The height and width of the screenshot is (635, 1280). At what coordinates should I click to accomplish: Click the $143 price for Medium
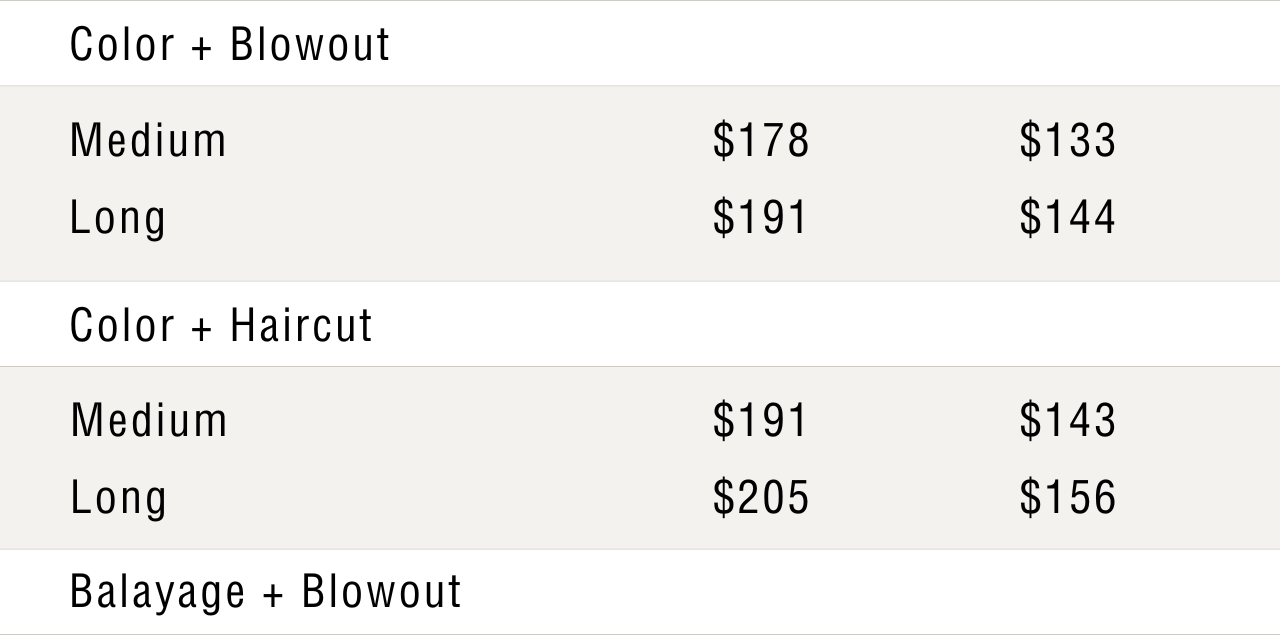pyautogui.click(x=1067, y=420)
